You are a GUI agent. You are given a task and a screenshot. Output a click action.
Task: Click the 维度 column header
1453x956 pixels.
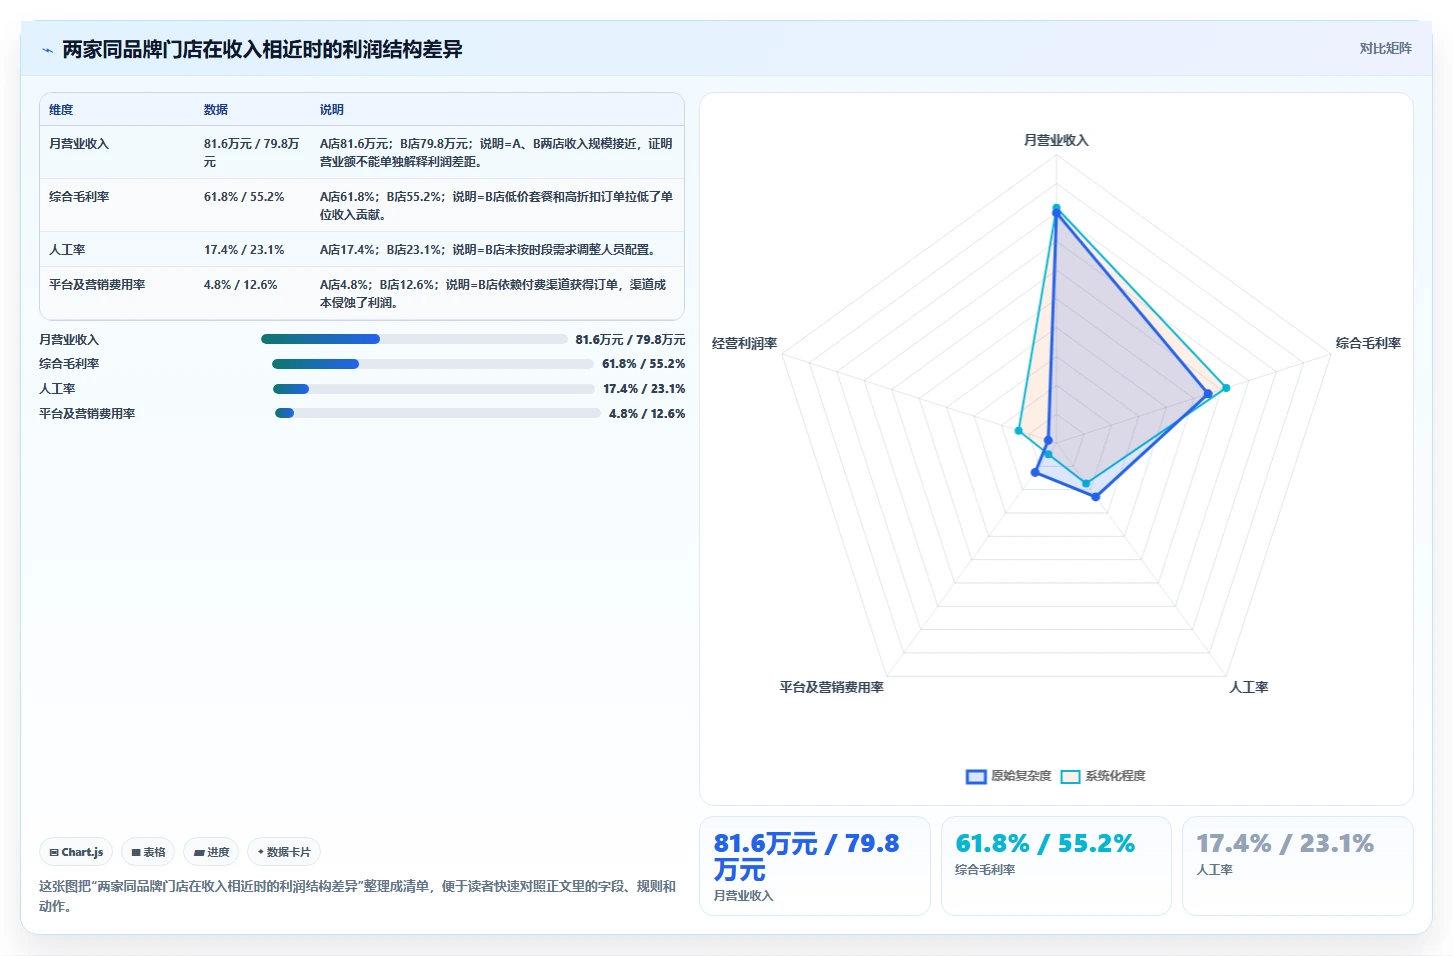pos(61,110)
